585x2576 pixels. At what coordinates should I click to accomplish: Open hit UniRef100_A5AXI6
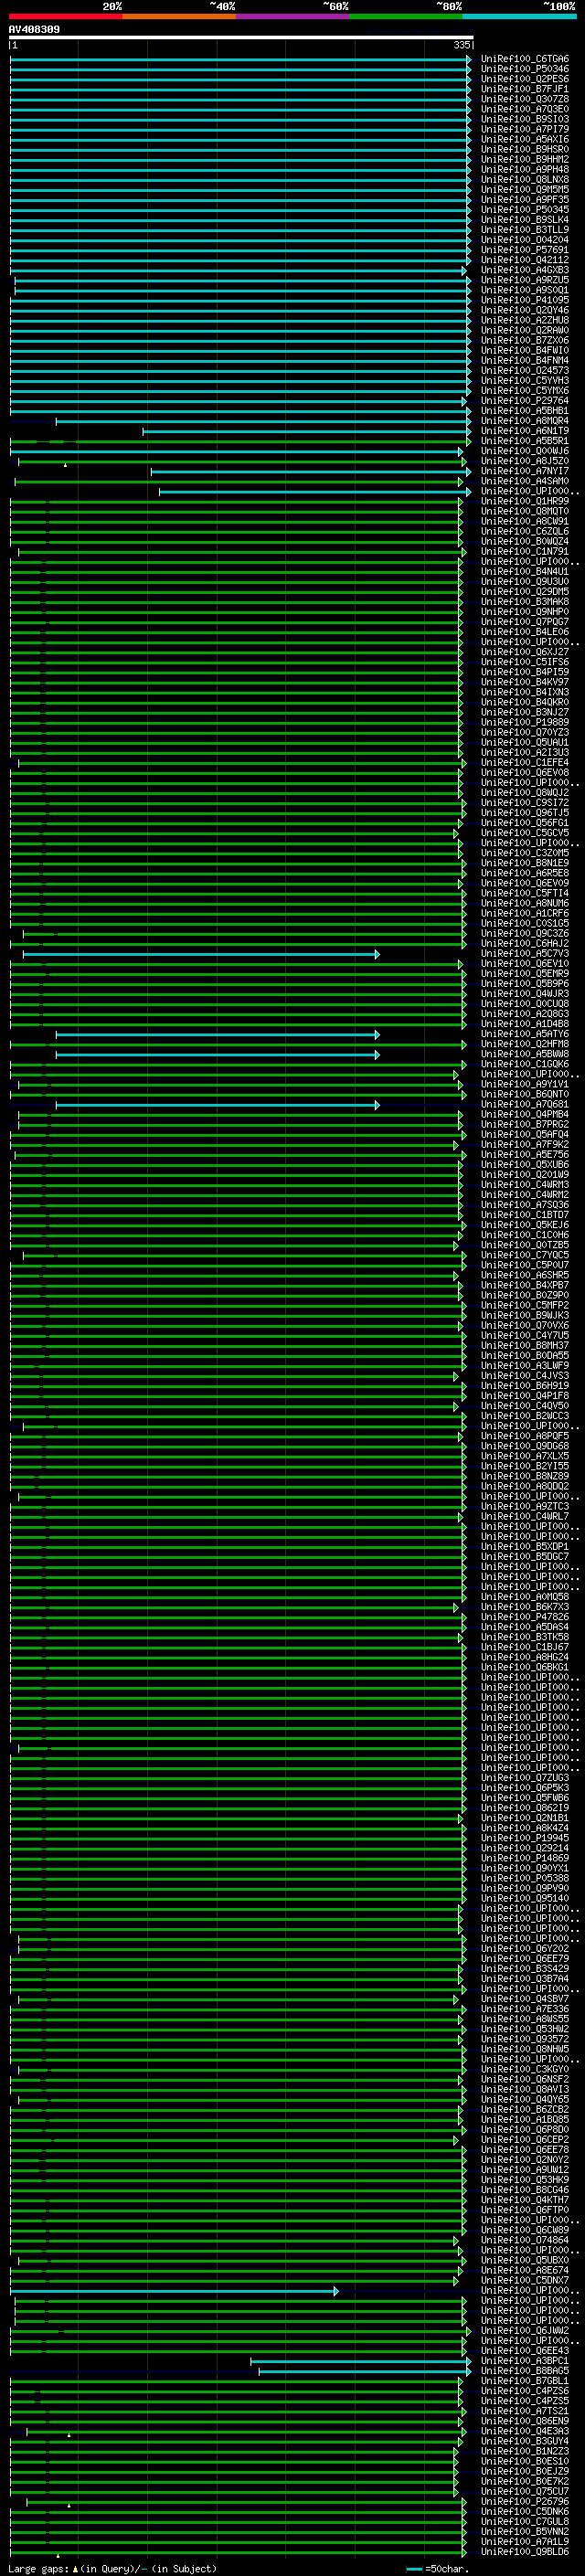525,139
